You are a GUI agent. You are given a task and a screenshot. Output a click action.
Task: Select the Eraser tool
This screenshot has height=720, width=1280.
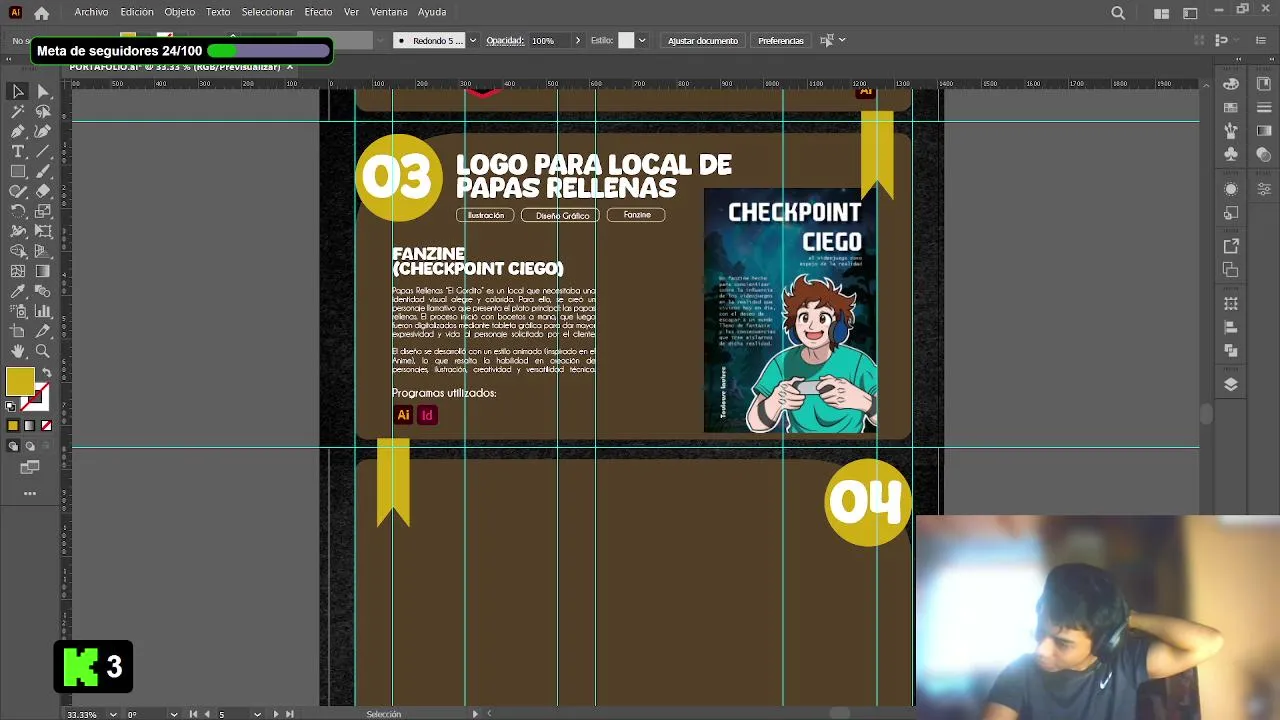click(x=43, y=191)
